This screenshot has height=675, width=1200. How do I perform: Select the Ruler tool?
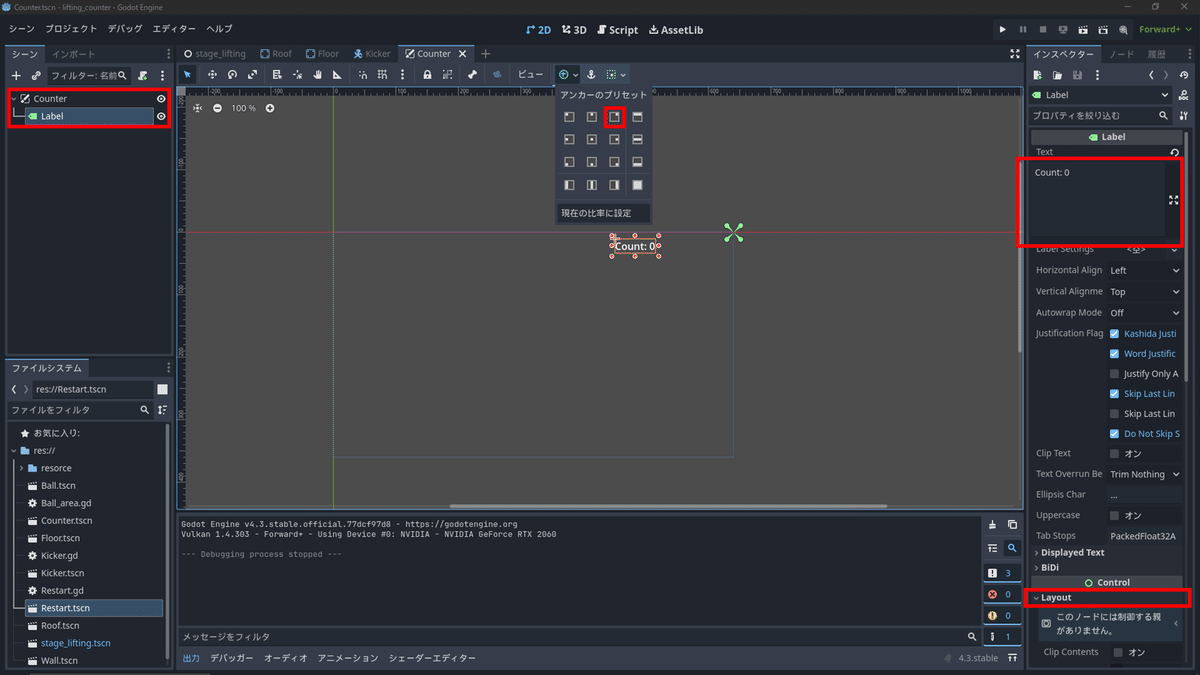[x=337, y=74]
